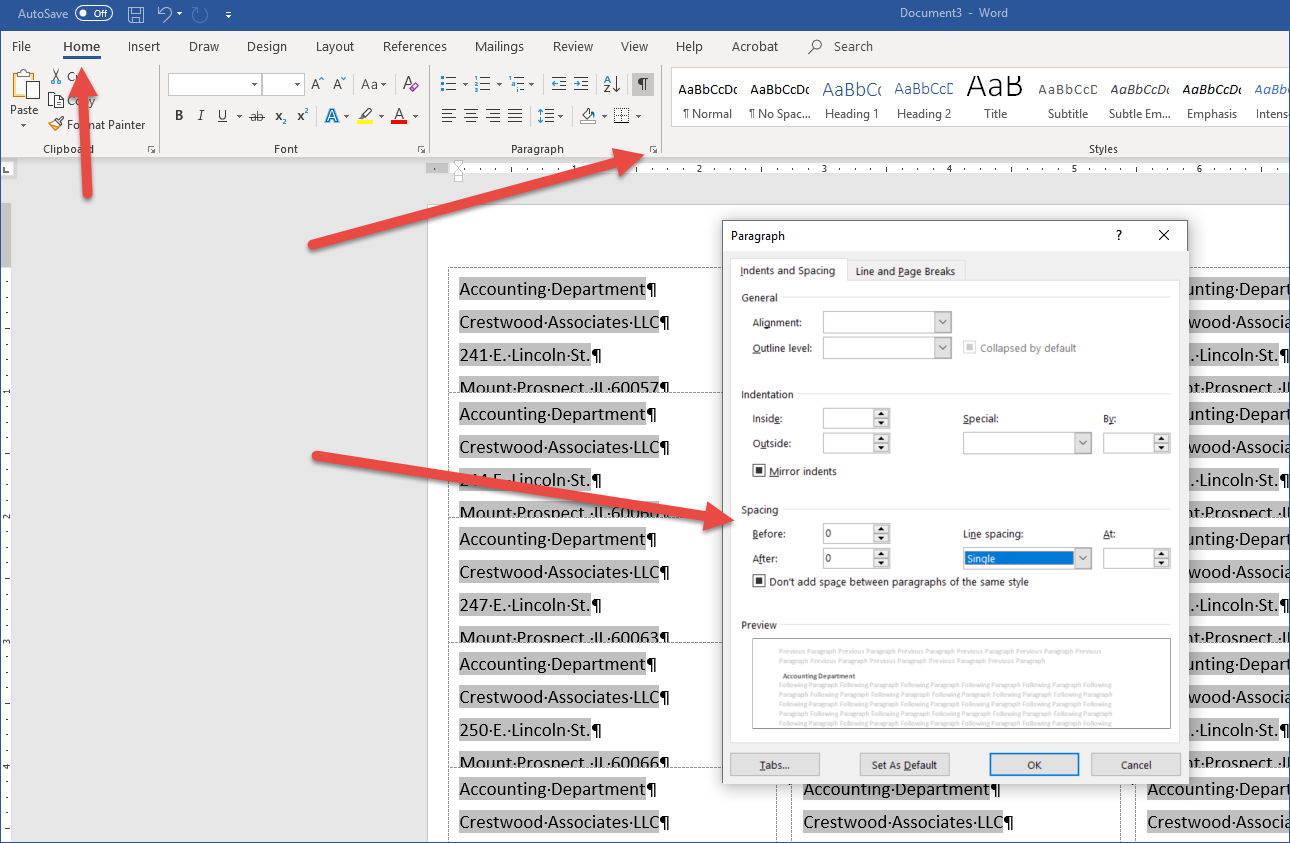
Task: Open the Layout ribbon tab
Action: click(335, 46)
